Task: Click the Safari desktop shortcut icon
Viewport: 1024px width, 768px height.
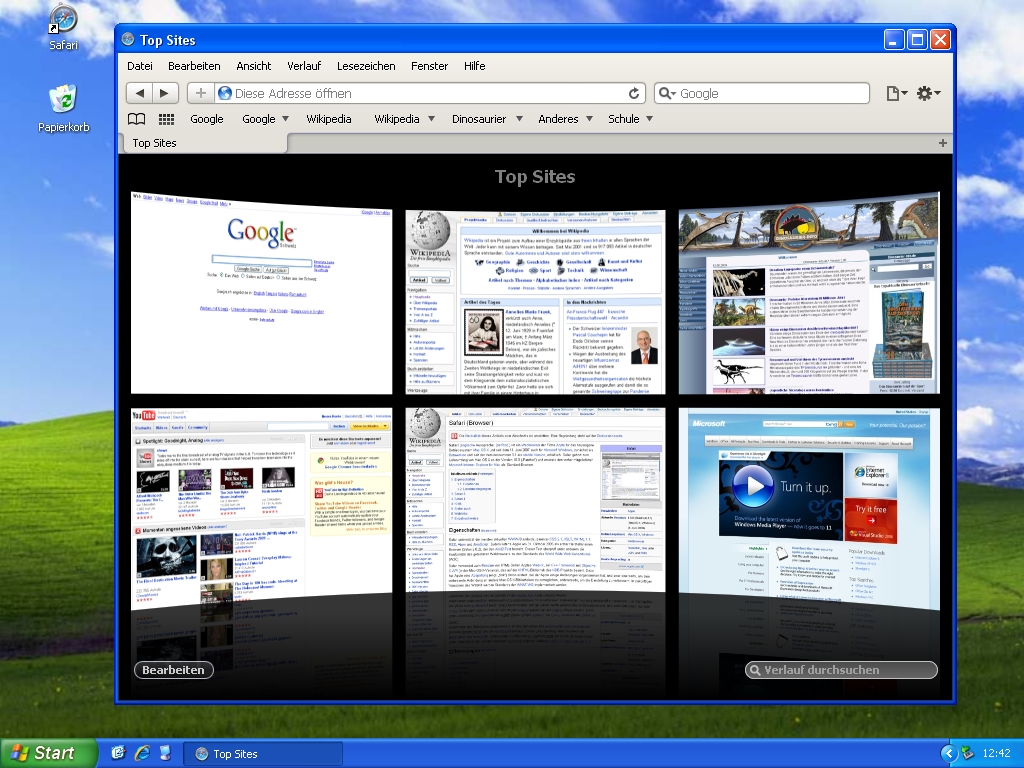Action: (x=63, y=20)
